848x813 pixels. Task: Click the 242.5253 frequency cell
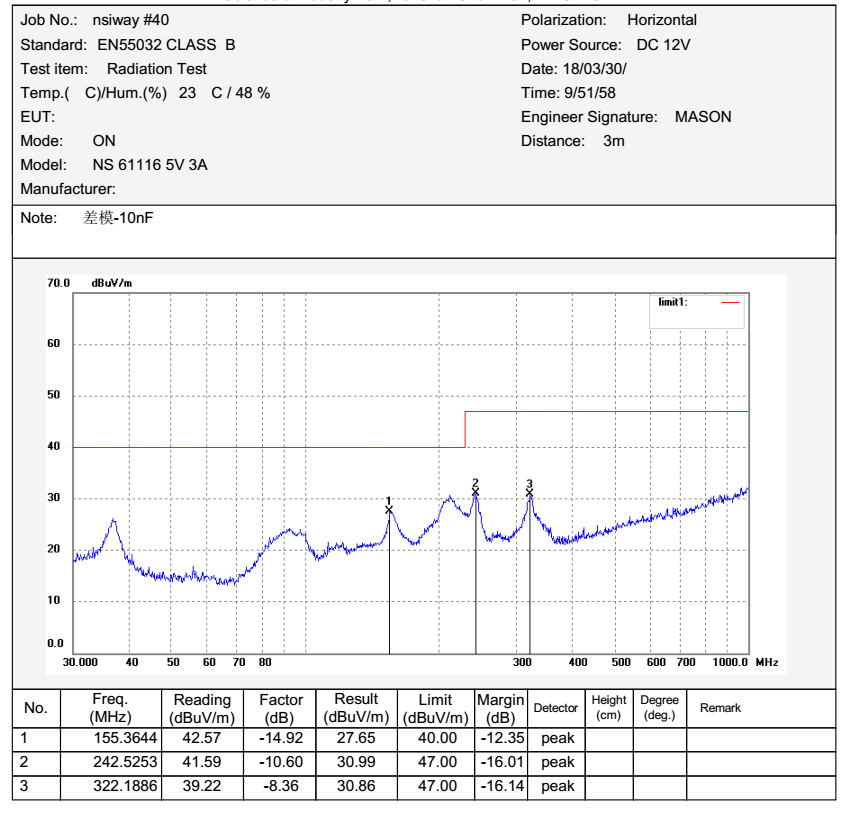(x=108, y=762)
